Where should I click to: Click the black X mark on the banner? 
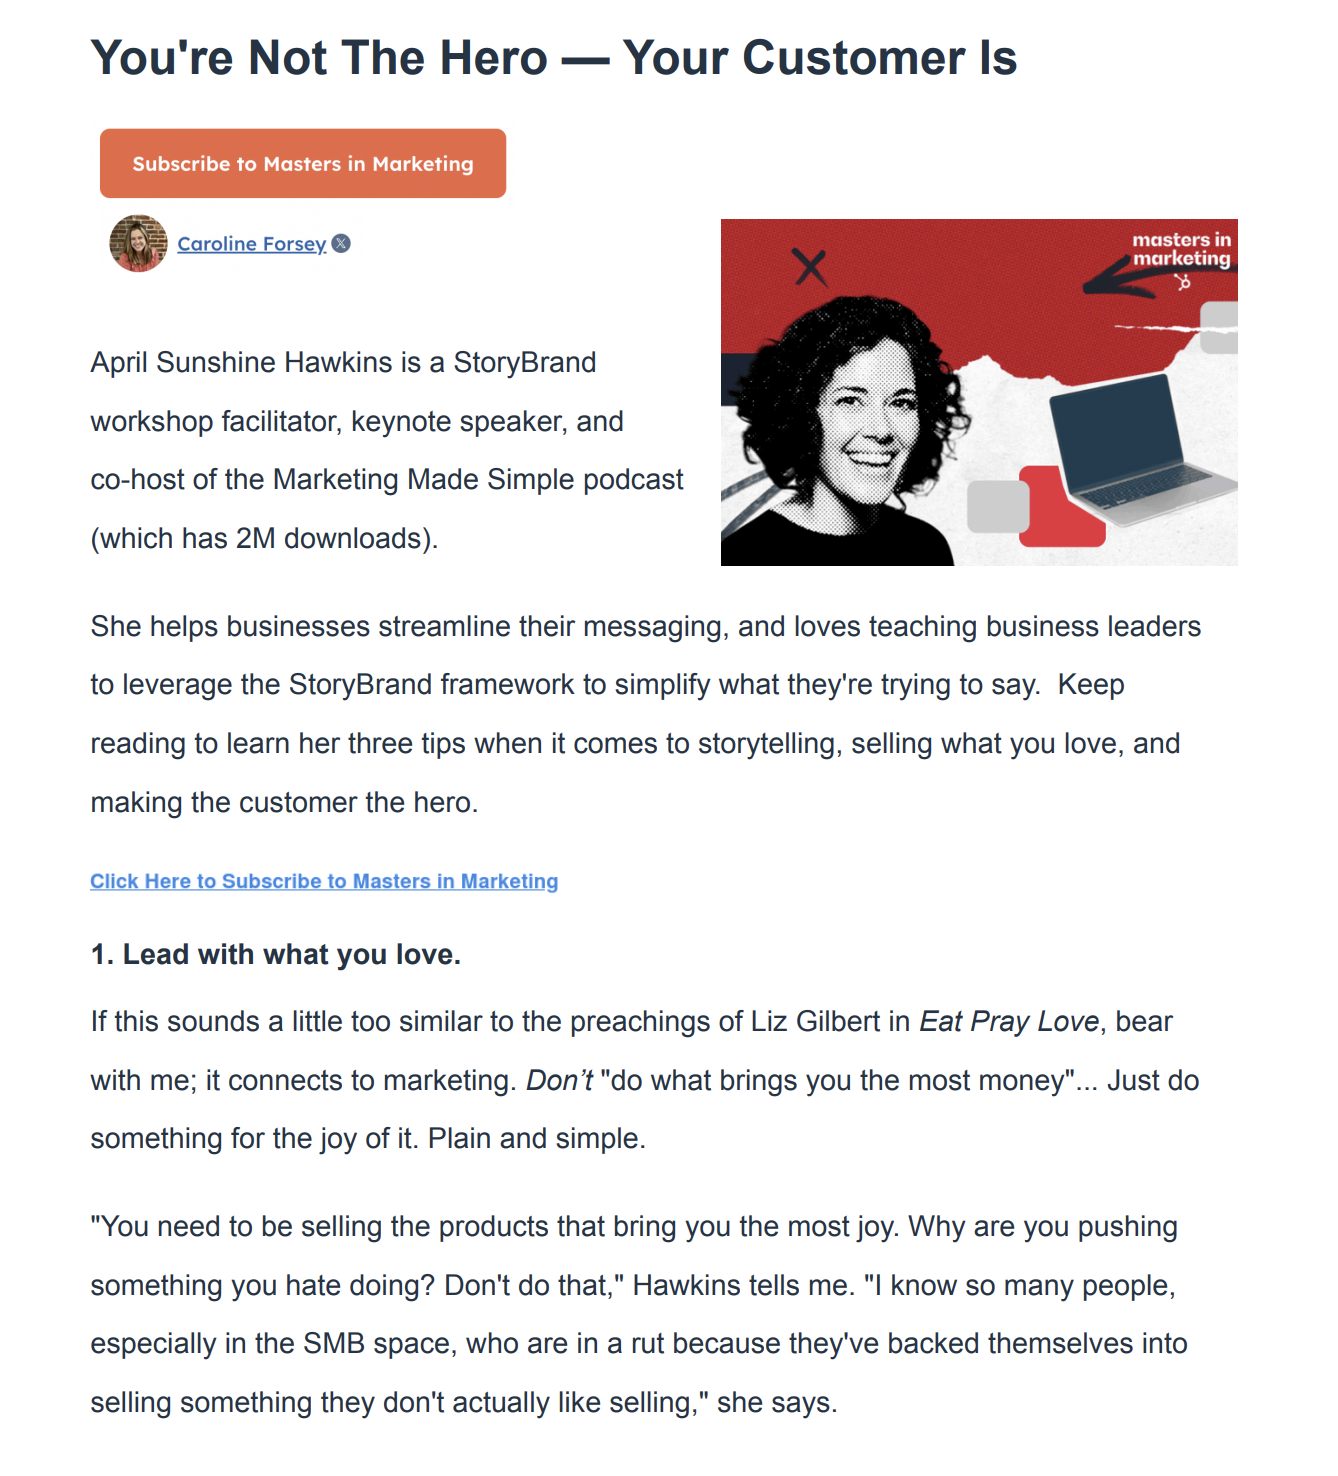point(809,267)
